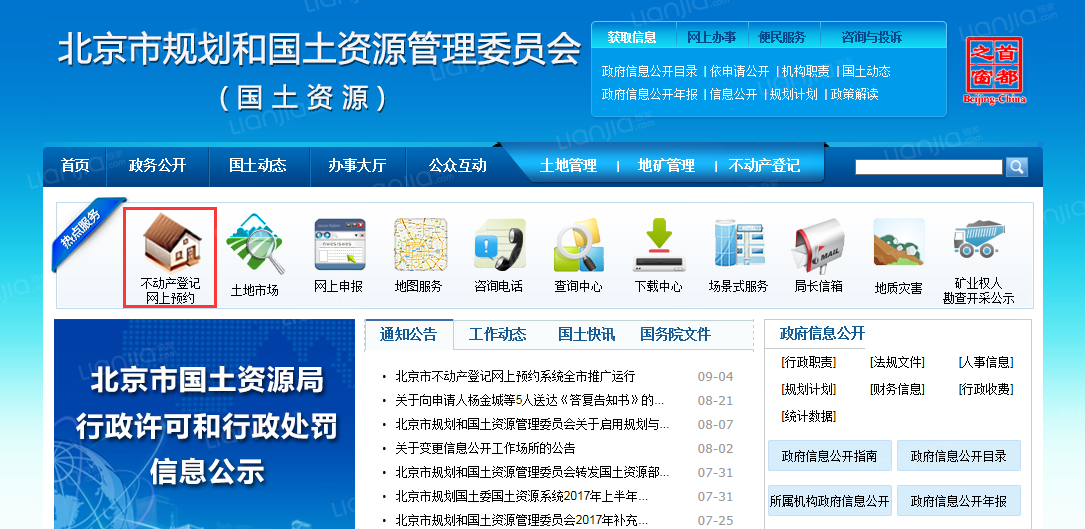Viewport: 1085px width, 529px height.
Task: Click the 下载中心 download arrow icon
Action: pos(659,244)
